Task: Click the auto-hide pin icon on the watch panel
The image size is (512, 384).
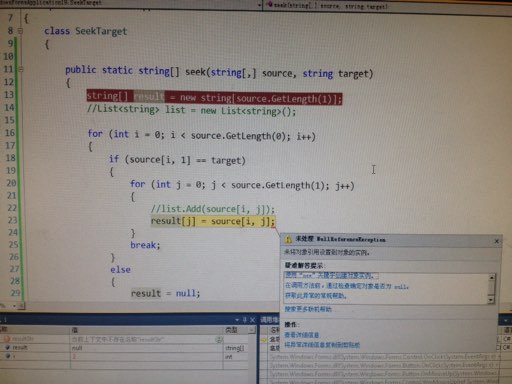Action: tap(244, 320)
